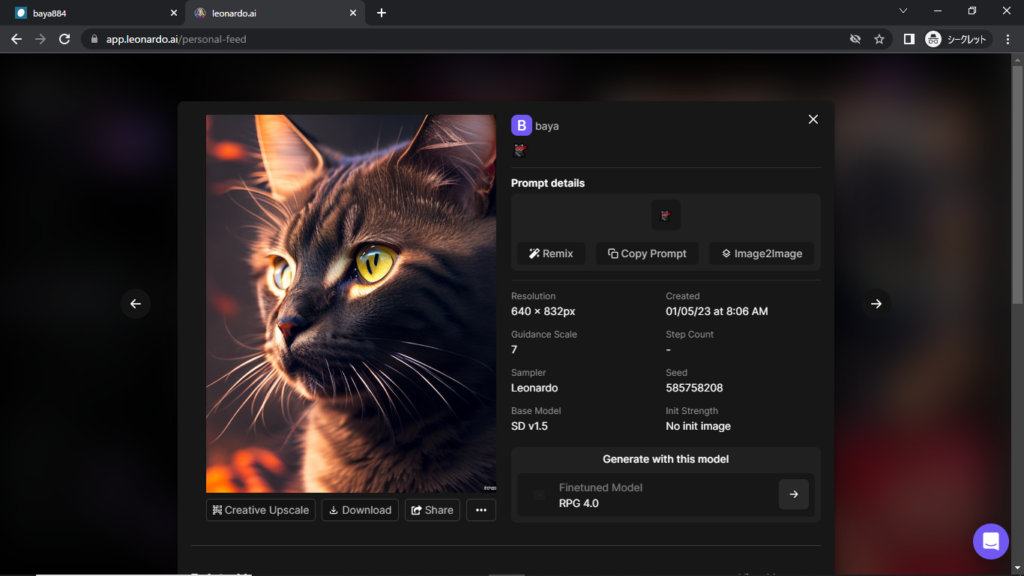The width and height of the screenshot is (1024, 576).
Task: Click the baya user avatar
Action: (x=521, y=125)
